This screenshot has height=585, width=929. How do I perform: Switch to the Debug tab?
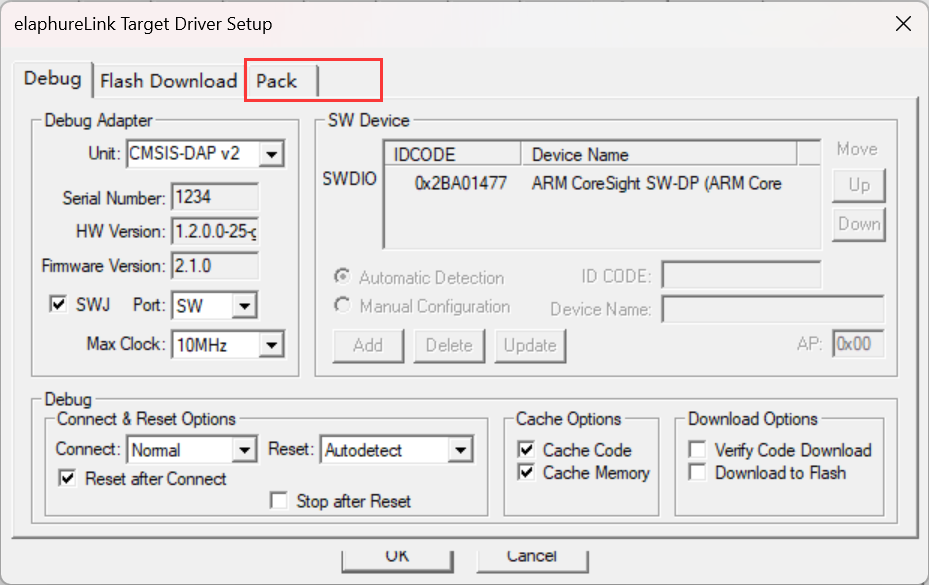point(52,79)
